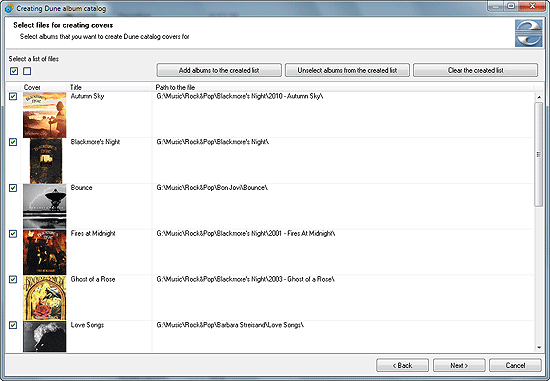Click the path ending with 2003 - Ghost of a Rose

(246, 279)
